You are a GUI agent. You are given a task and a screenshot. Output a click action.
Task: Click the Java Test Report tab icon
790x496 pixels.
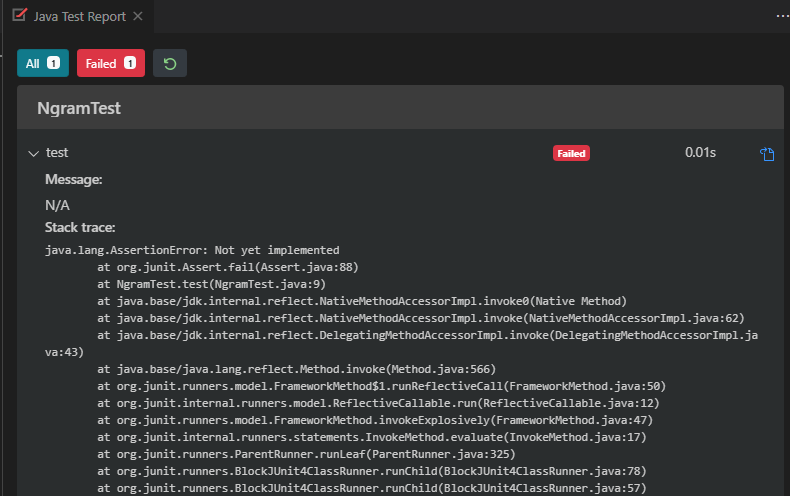pos(19,16)
